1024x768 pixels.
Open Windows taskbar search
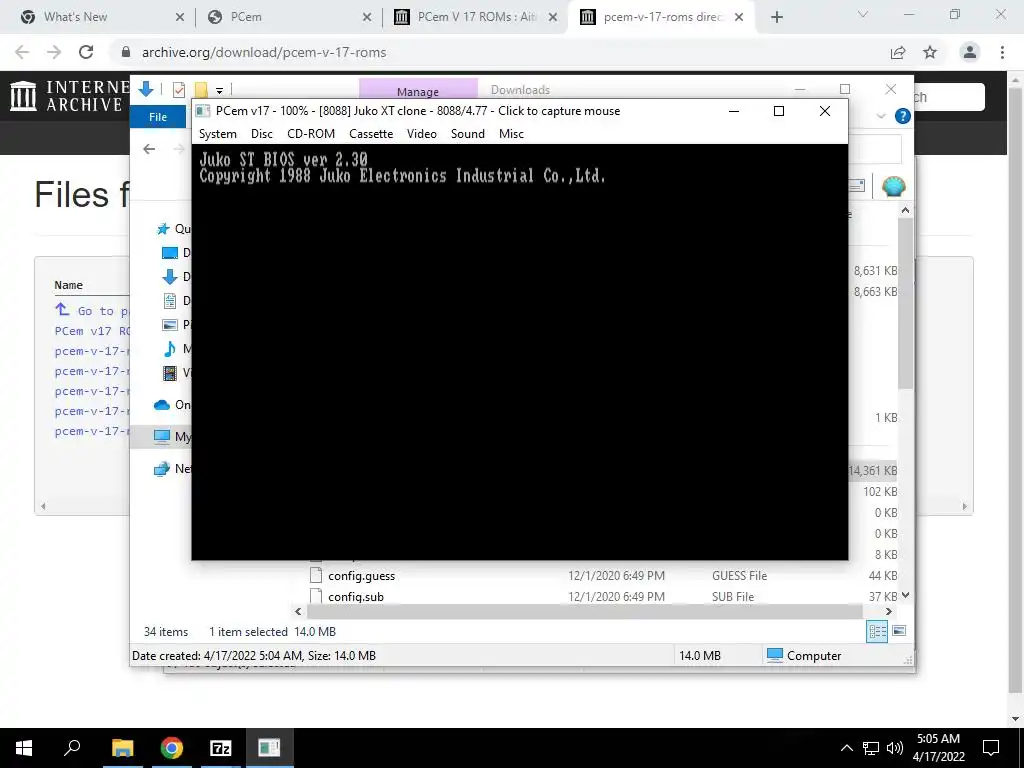(72, 748)
